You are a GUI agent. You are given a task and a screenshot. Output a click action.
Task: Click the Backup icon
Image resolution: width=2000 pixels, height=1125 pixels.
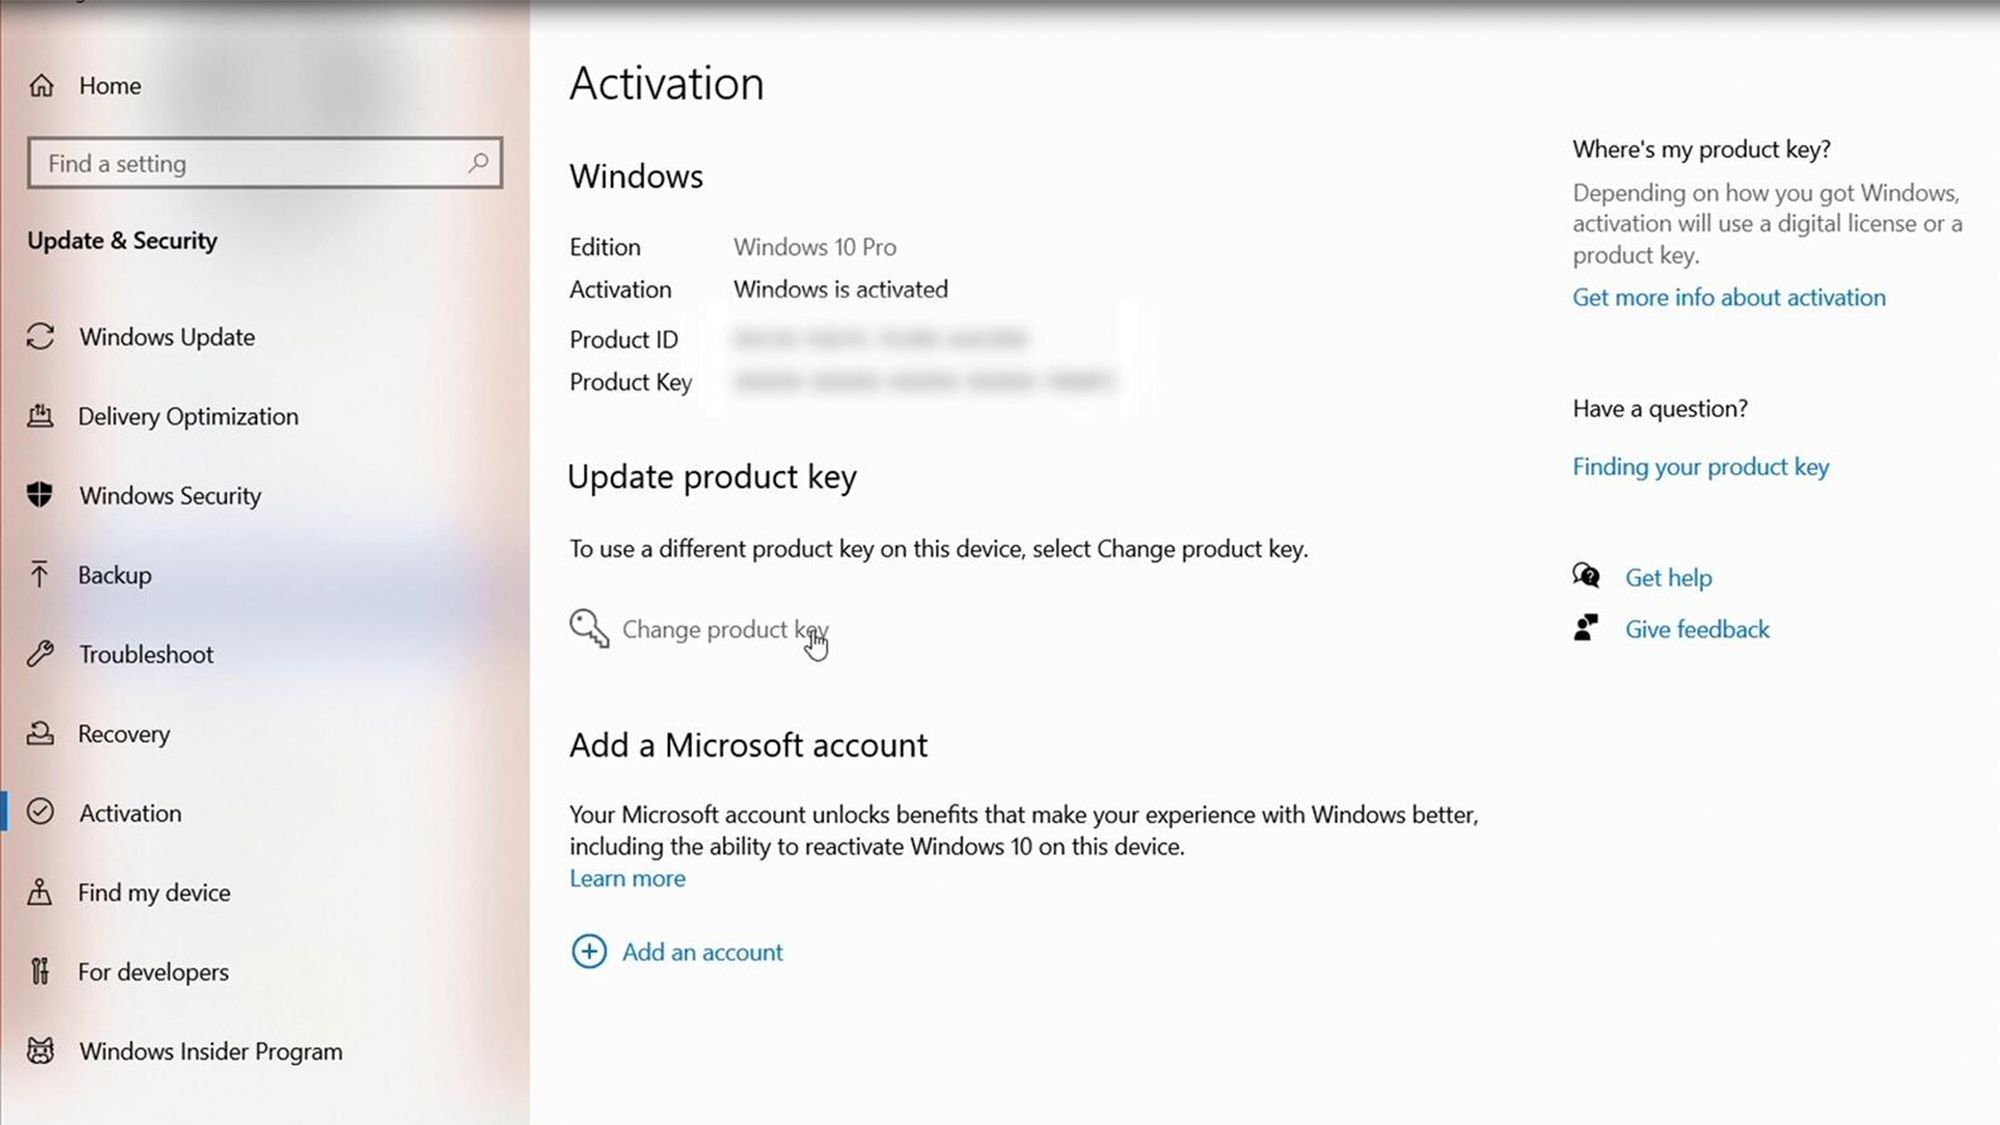click(40, 574)
